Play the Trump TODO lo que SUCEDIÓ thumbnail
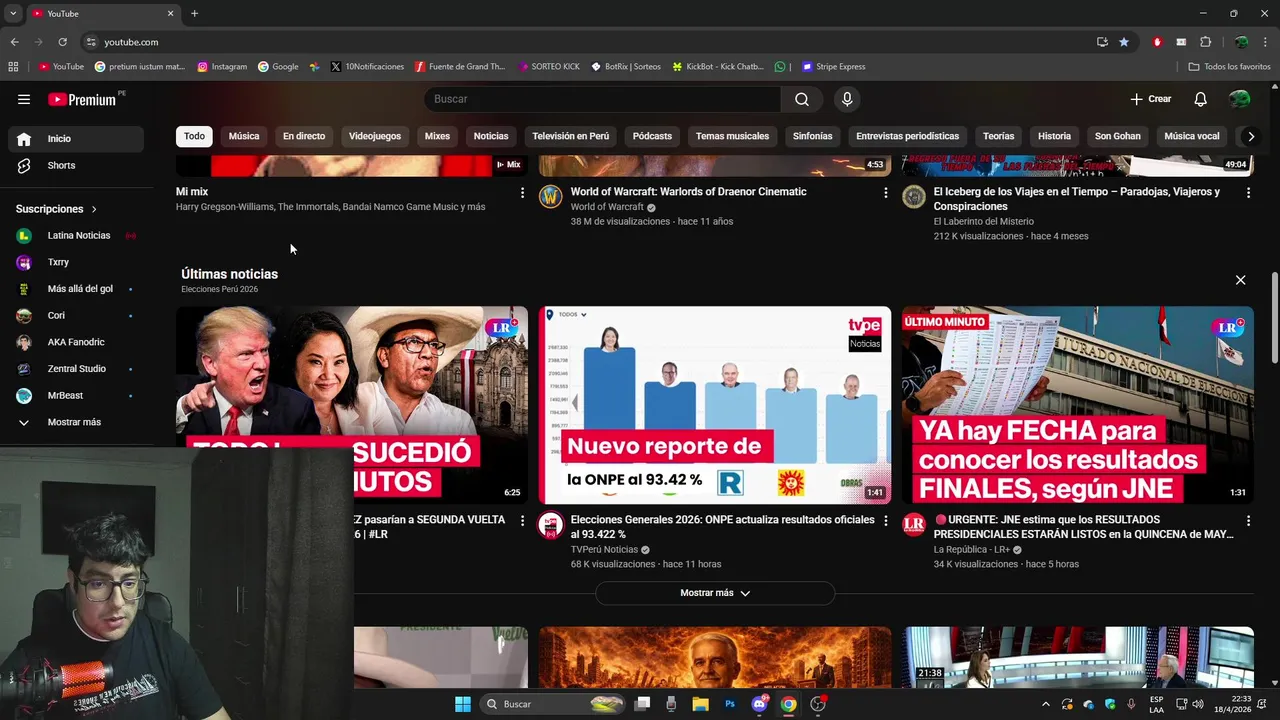The width and height of the screenshot is (1280, 720). pos(352,405)
